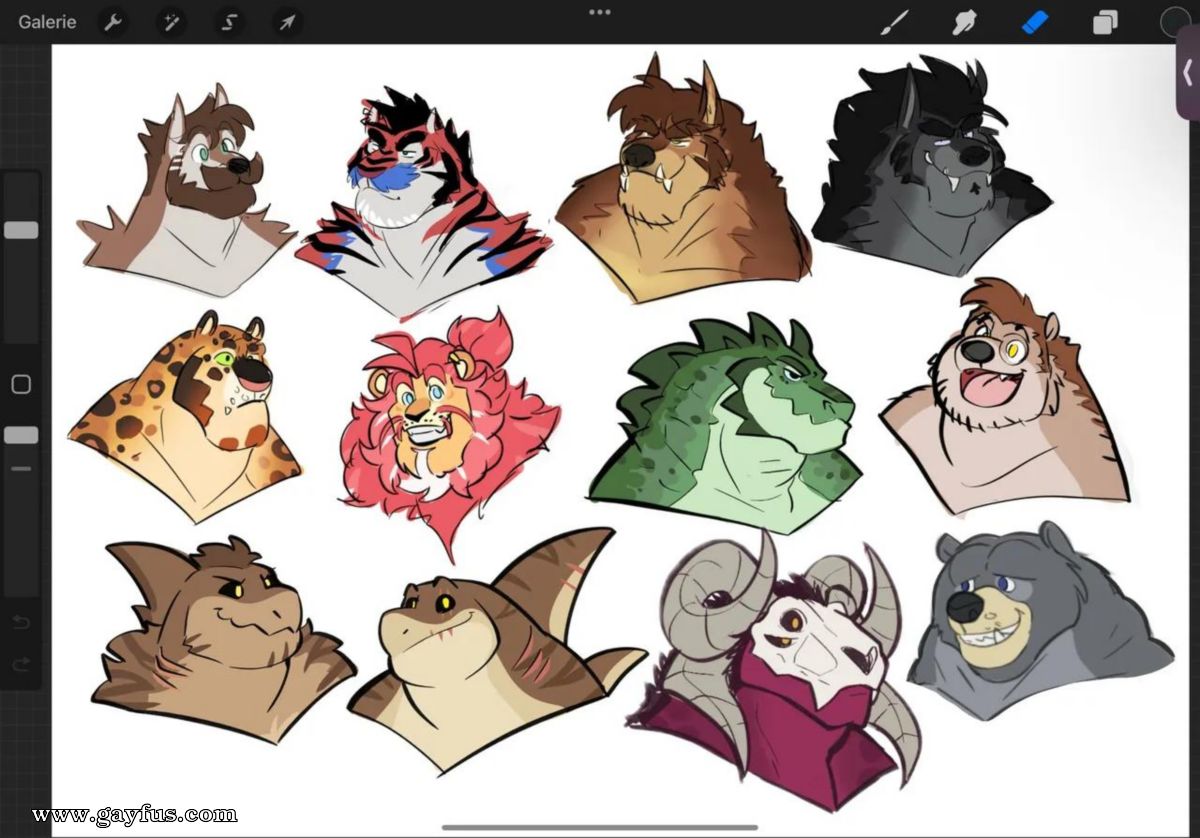Click the brush size slider handle
This screenshot has height=838, width=1200.
click(21, 230)
